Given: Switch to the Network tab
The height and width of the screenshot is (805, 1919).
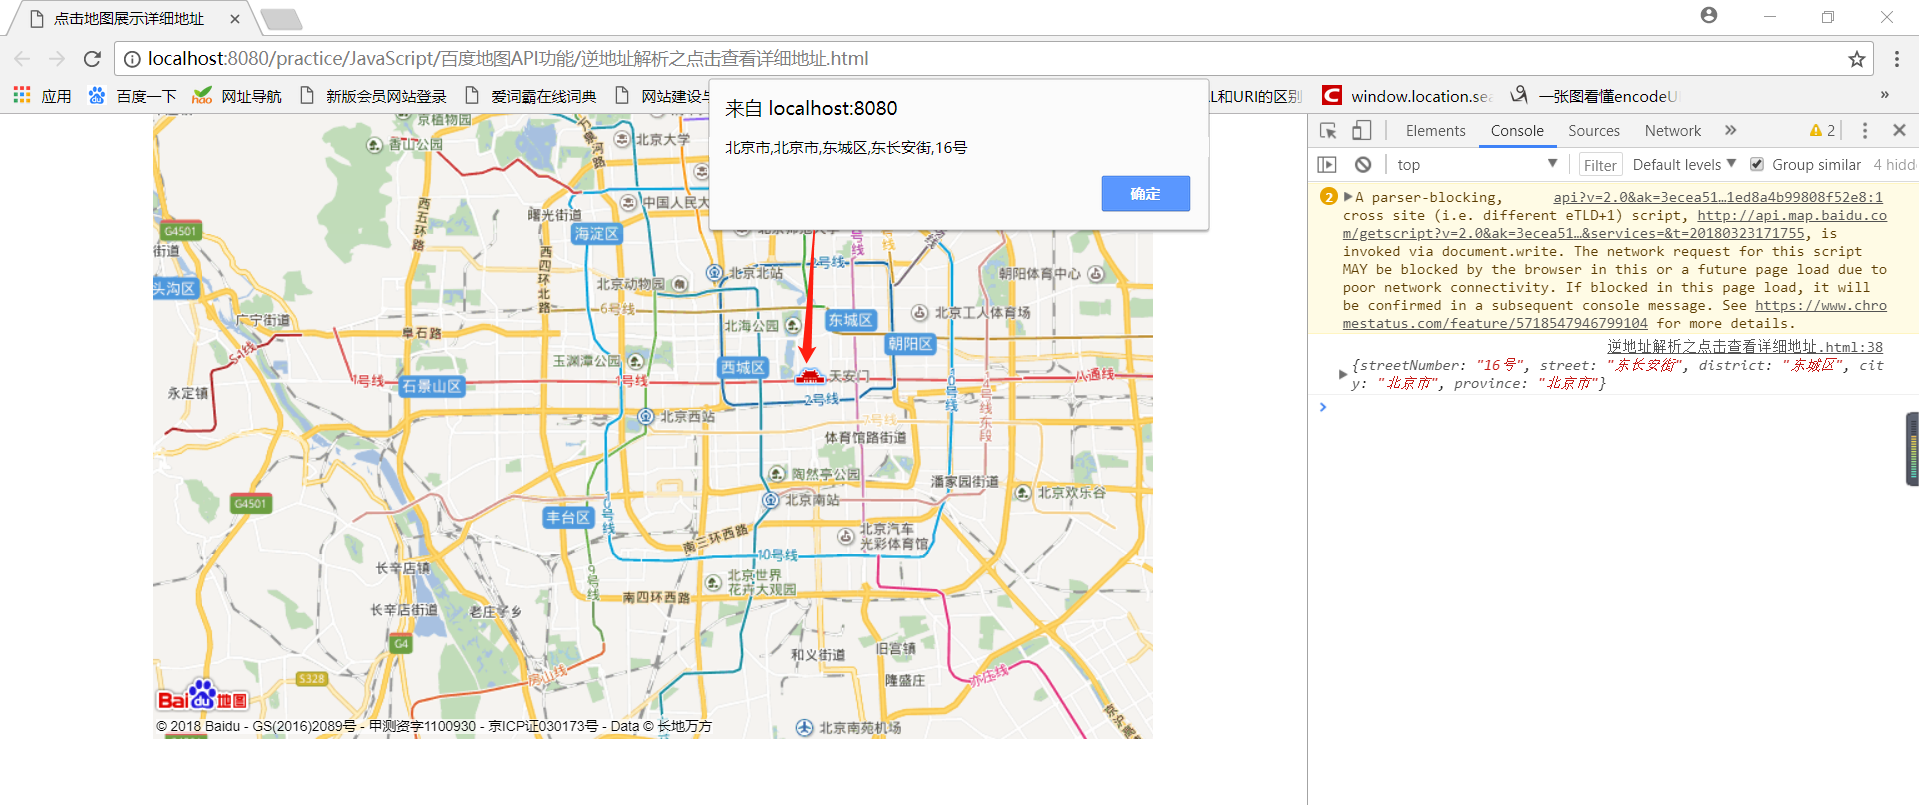Looking at the screenshot, I should point(1673,131).
